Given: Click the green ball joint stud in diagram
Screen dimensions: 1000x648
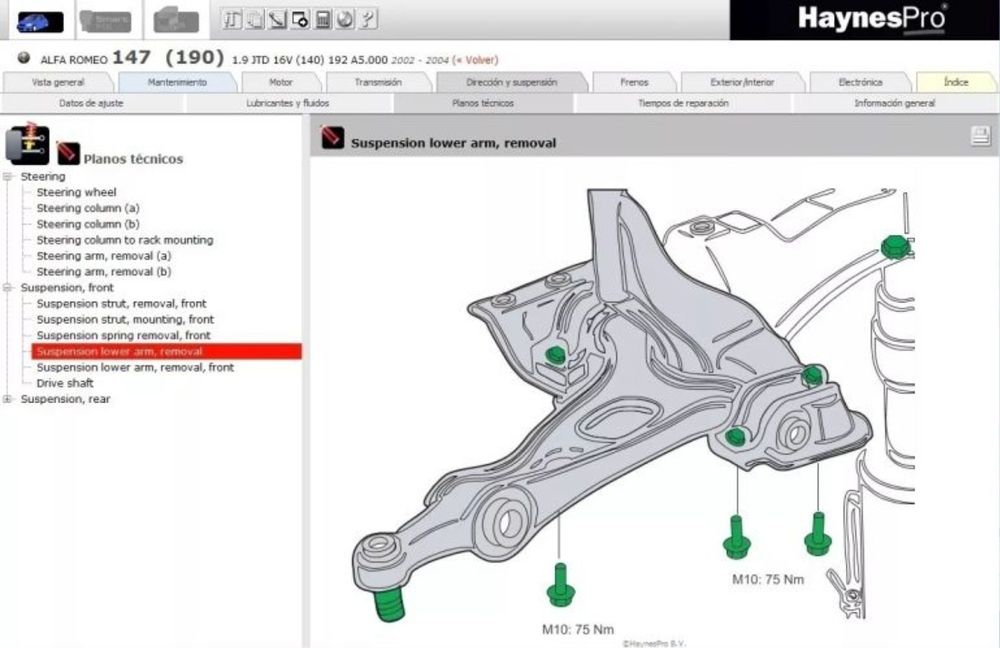Looking at the screenshot, I should (390, 604).
